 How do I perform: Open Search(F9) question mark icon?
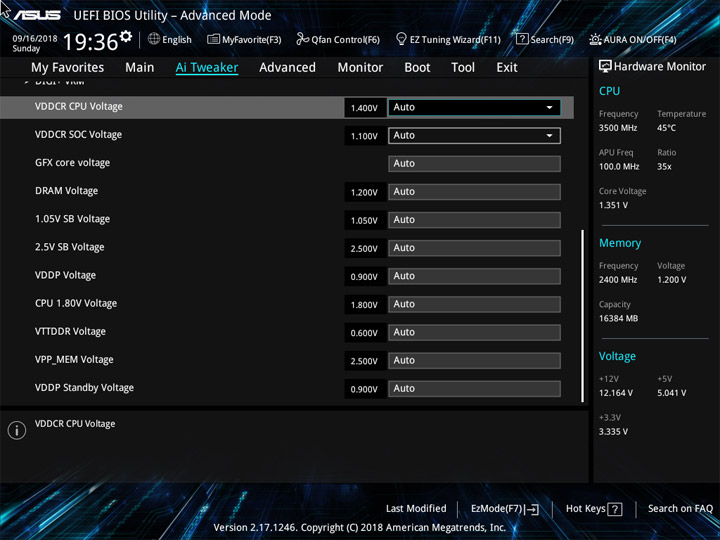522,39
